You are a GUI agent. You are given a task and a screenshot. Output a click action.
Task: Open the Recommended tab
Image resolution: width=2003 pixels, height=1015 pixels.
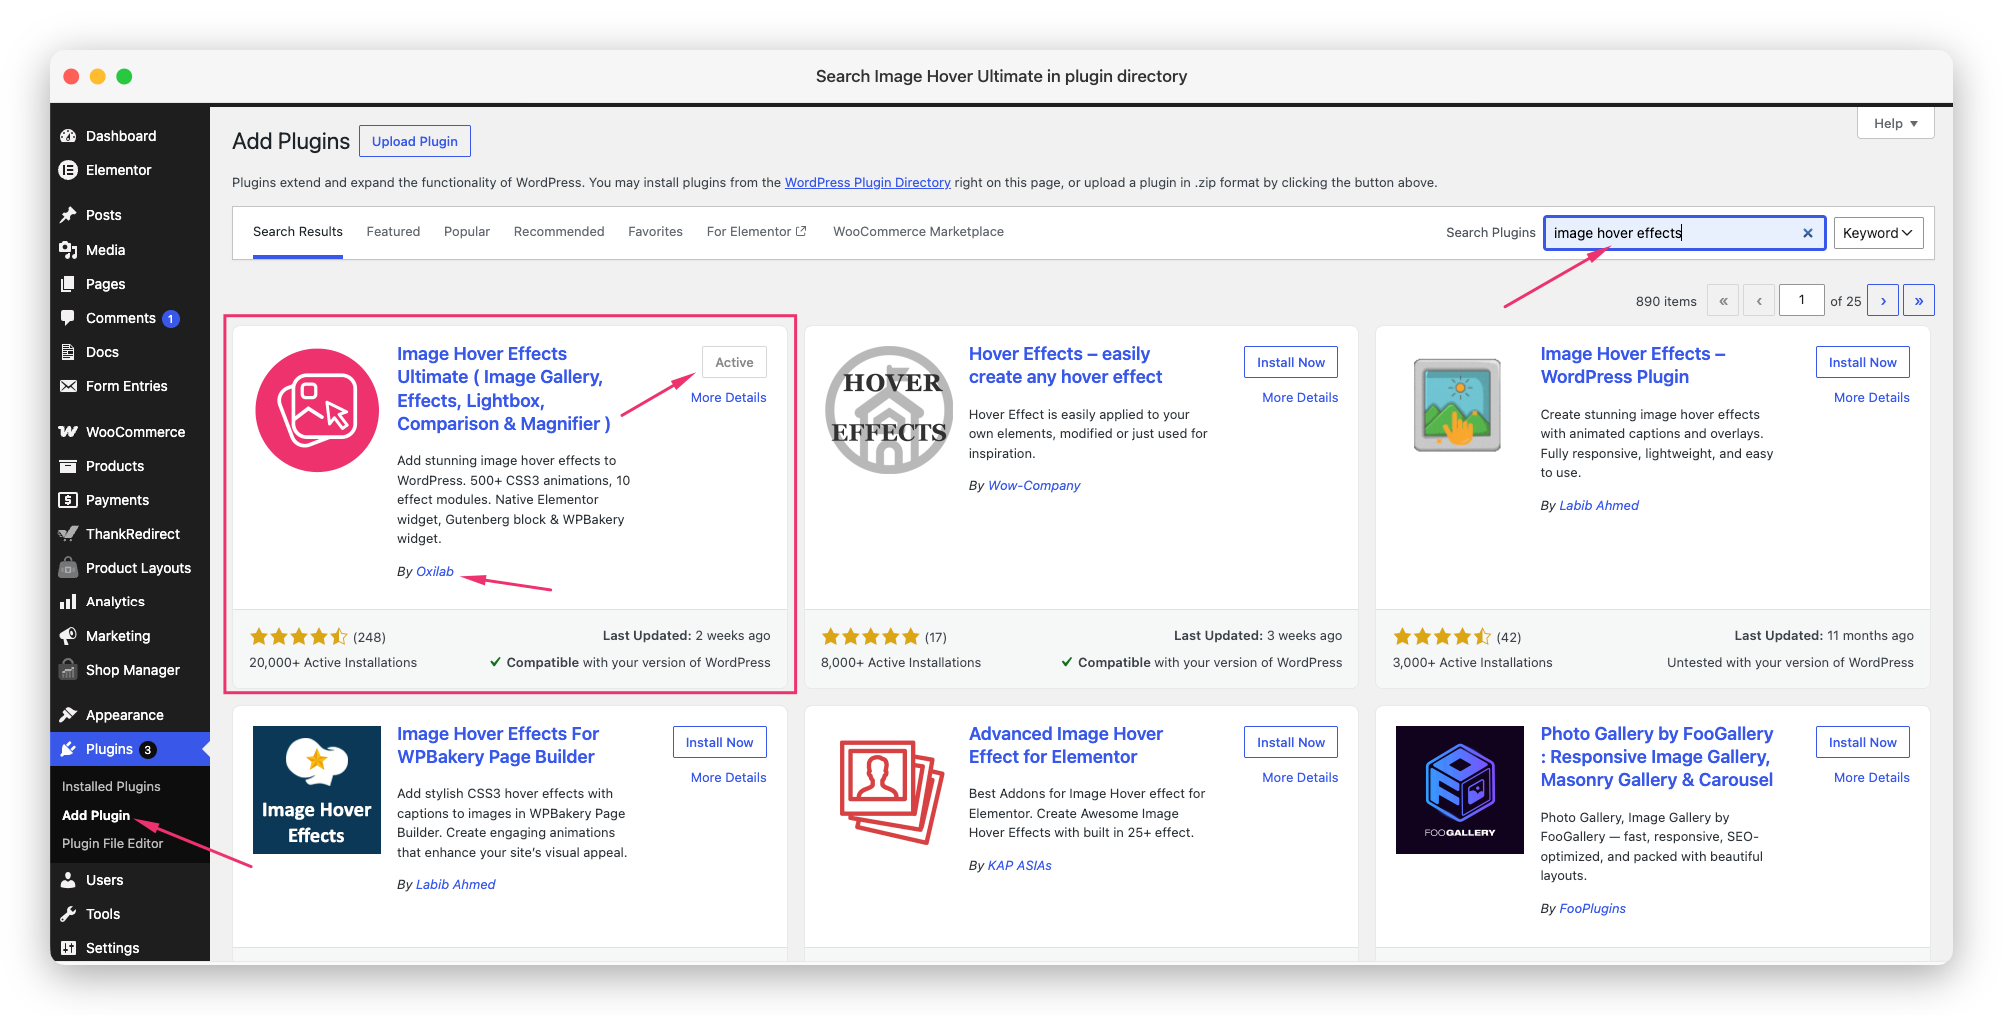coord(559,232)
